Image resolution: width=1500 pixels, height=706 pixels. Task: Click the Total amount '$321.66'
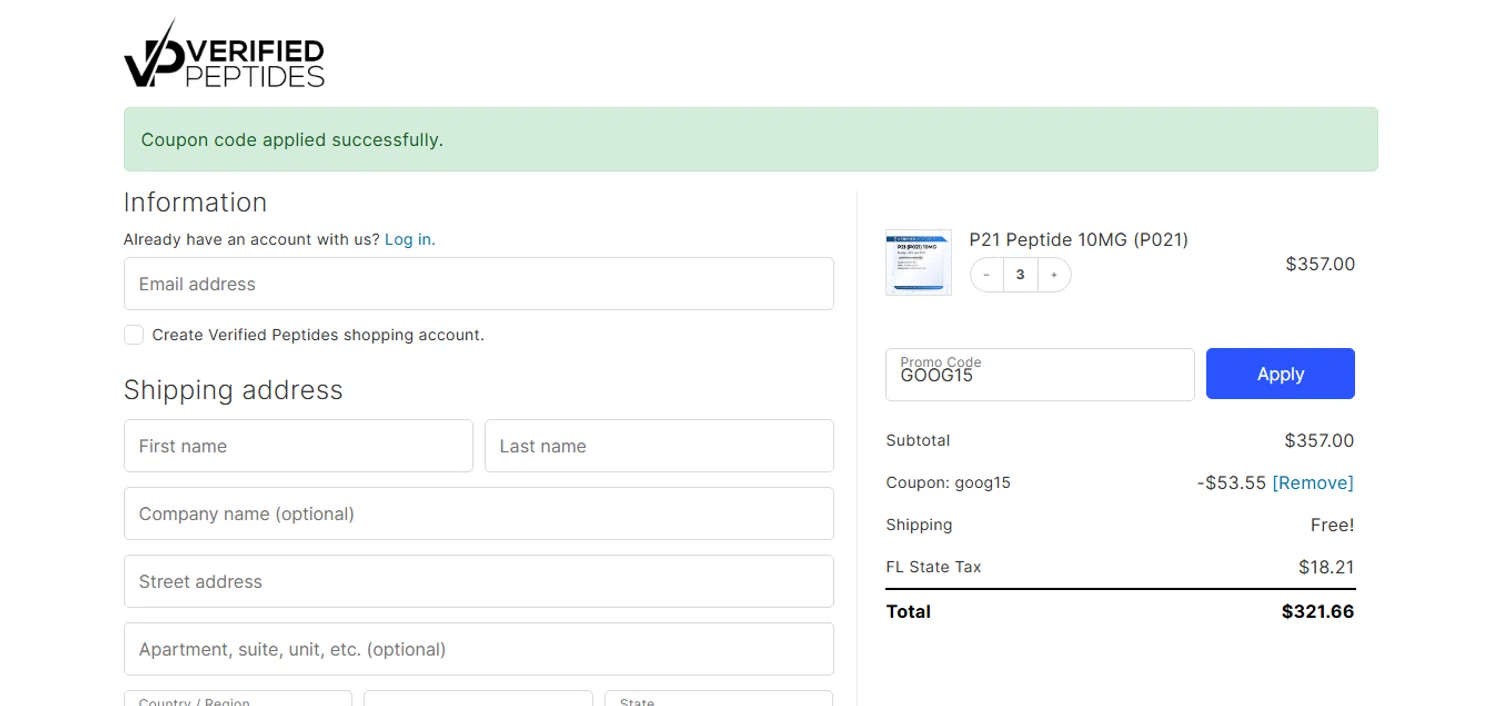point(1318,612)
